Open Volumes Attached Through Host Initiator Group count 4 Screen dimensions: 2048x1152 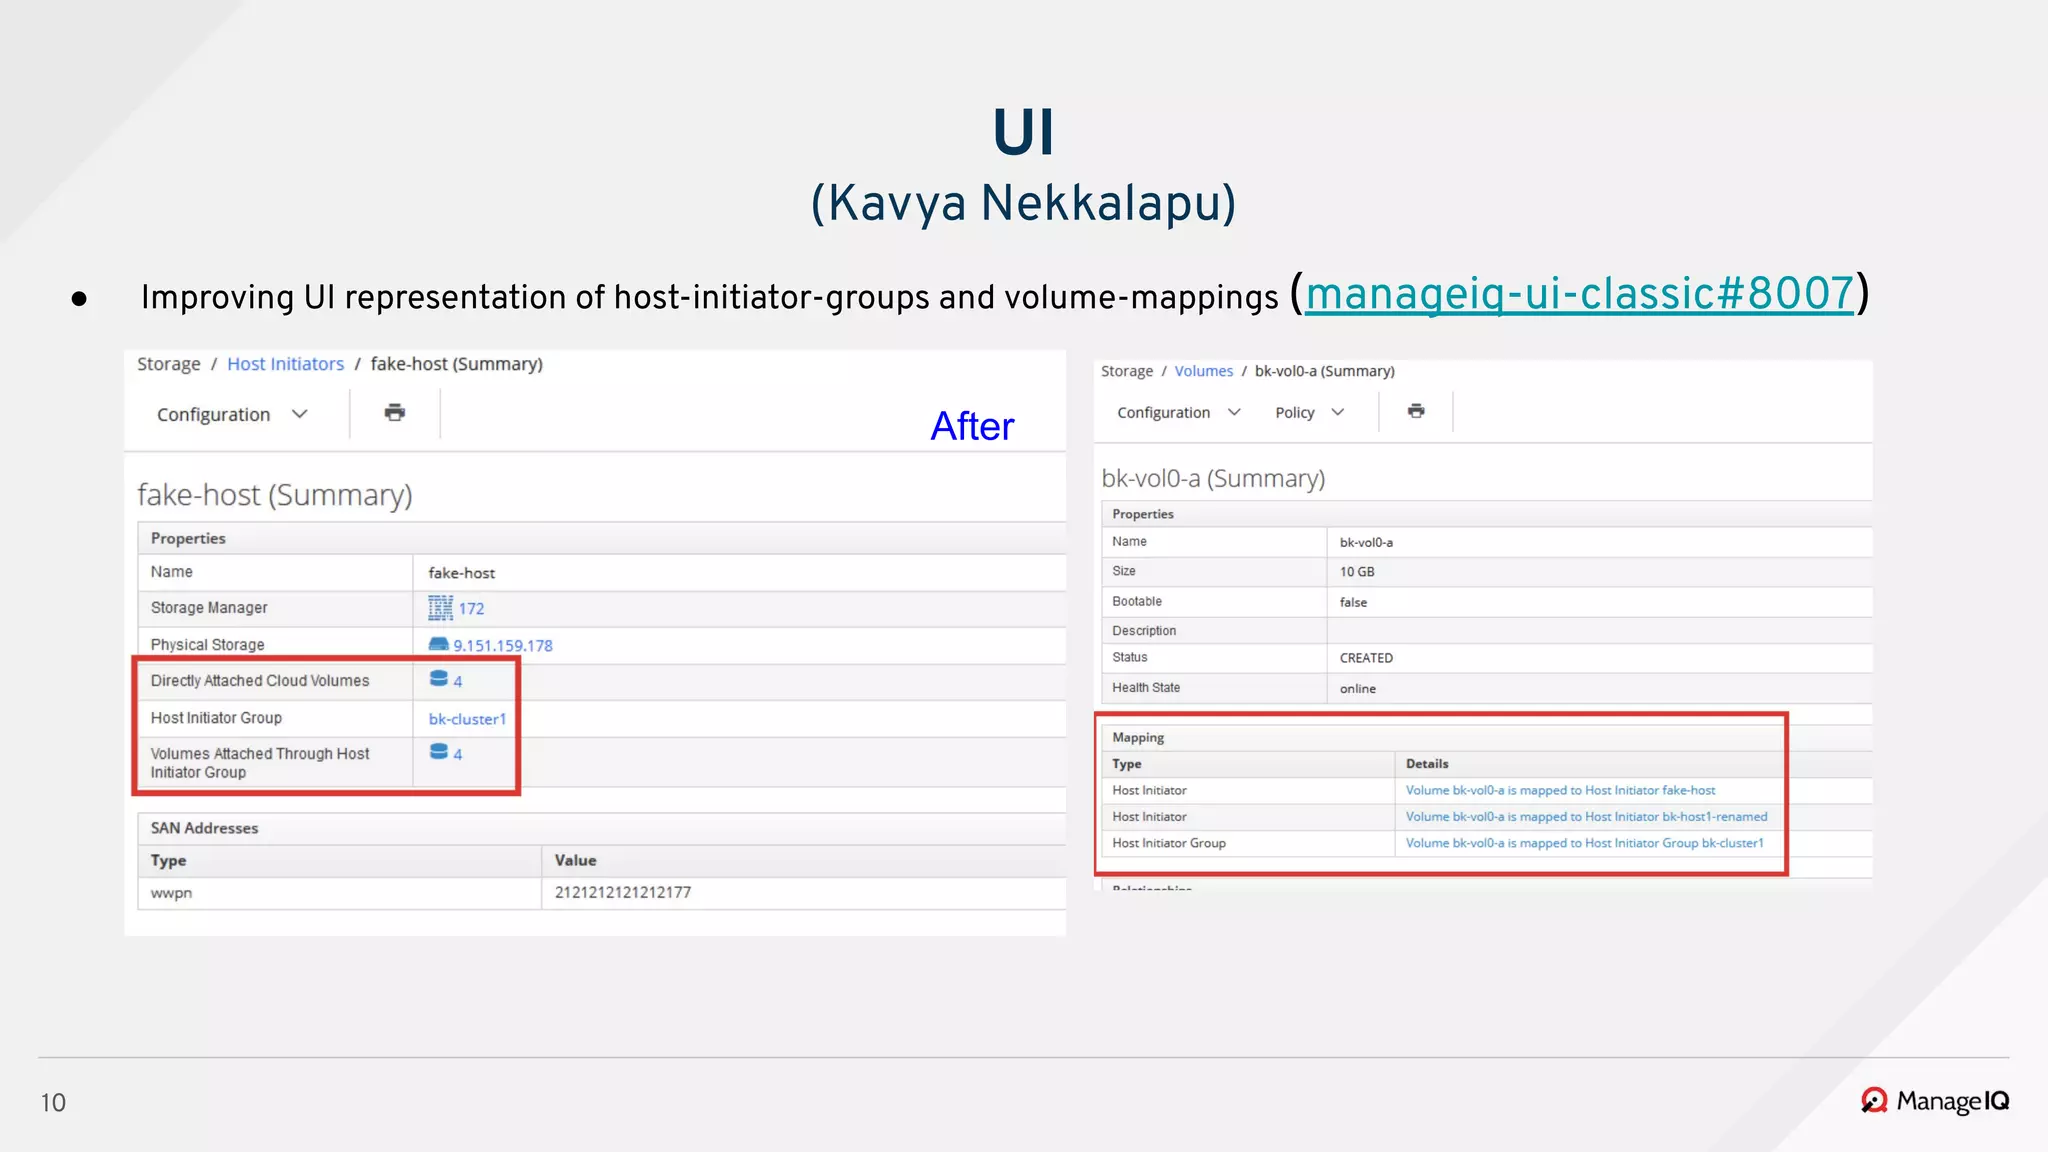(x=458, y=755)
